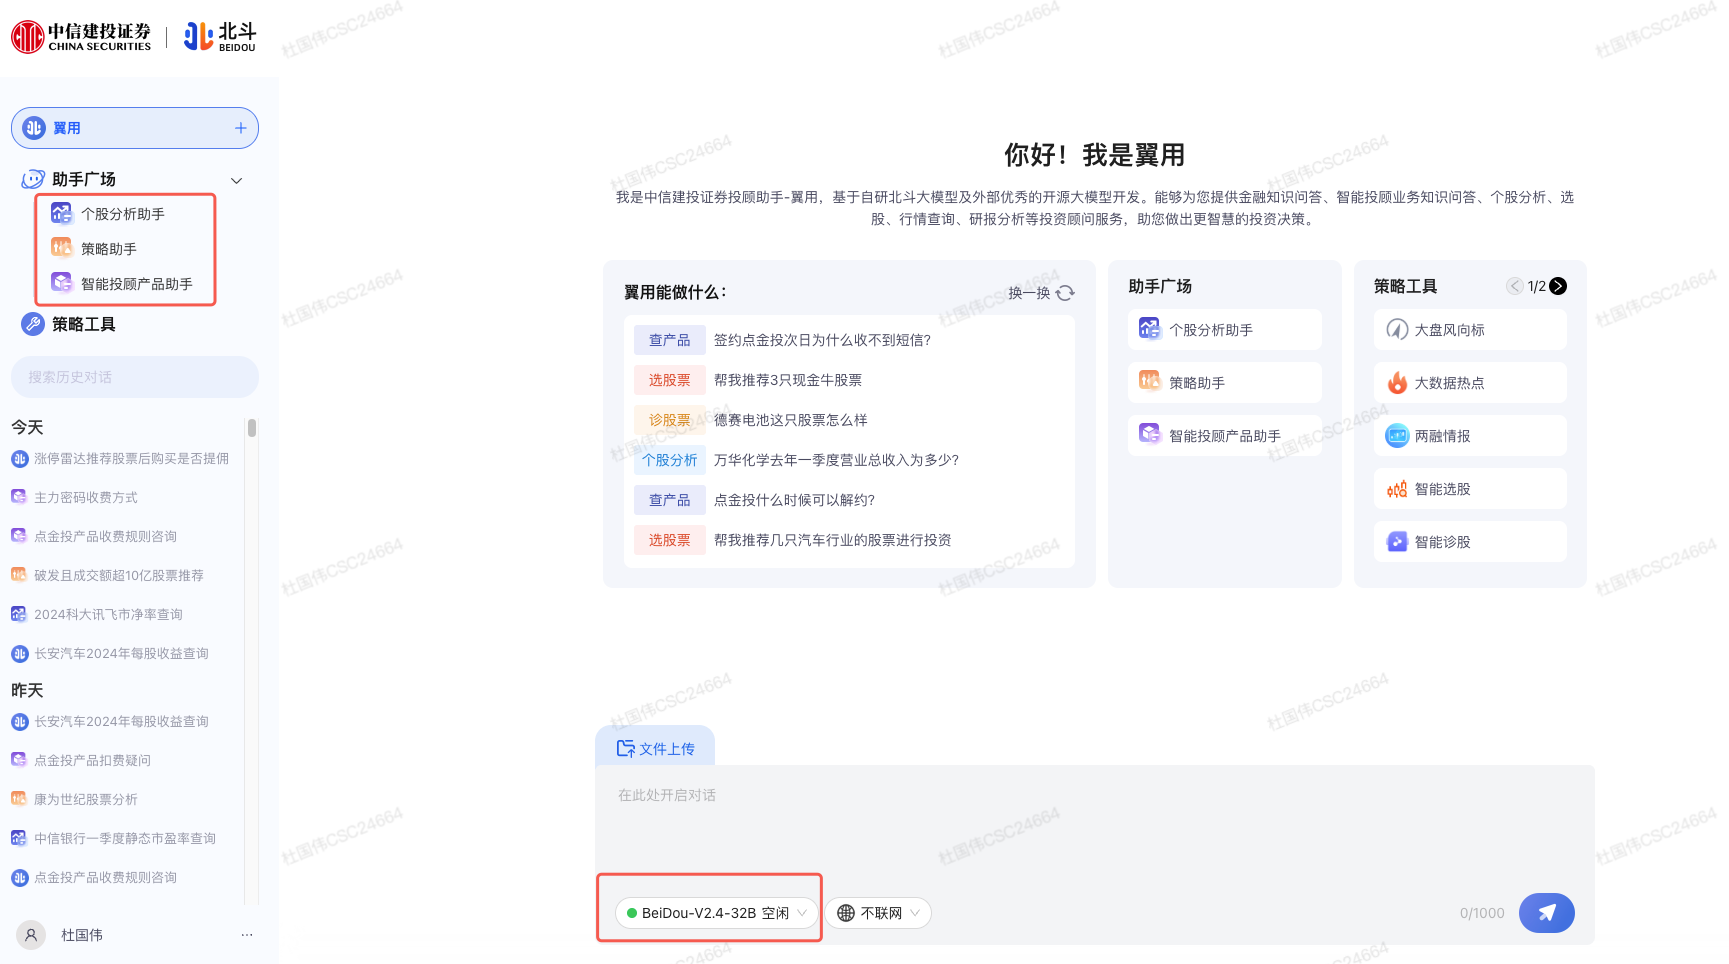The width and height of the screenshot is (1729, 964).
Task: Open the 文件上传 tab
Action: [655, 748]
